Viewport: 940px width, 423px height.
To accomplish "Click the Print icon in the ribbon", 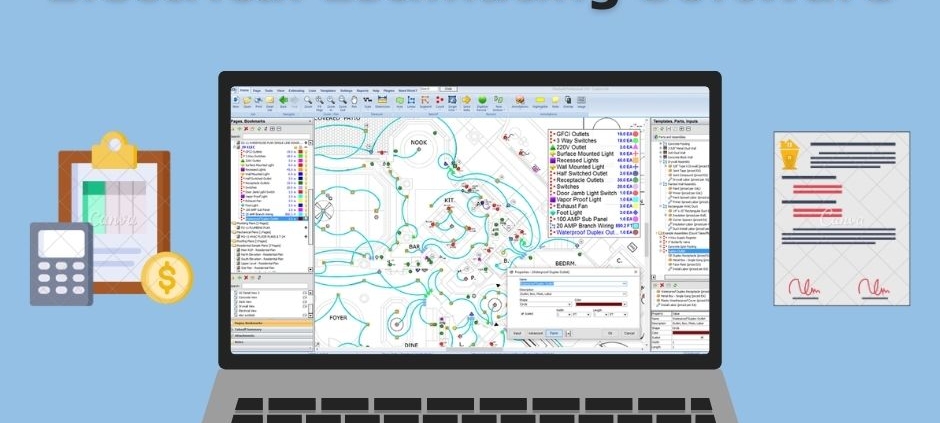I will pos(258,100).
